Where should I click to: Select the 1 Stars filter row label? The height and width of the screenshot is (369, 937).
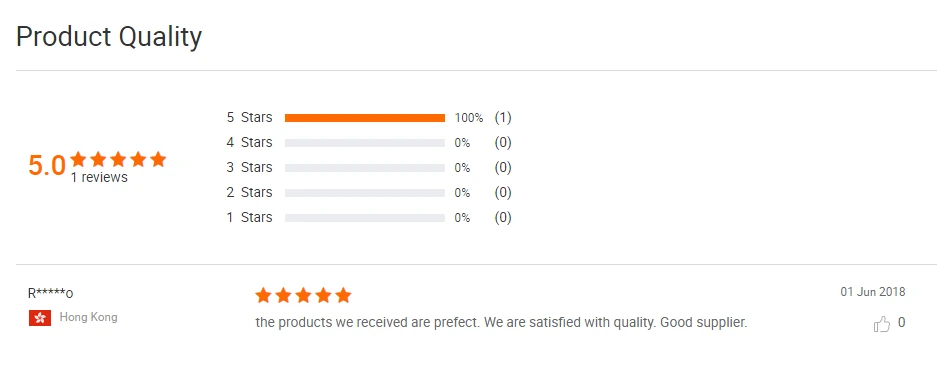(x=249, y=218)
